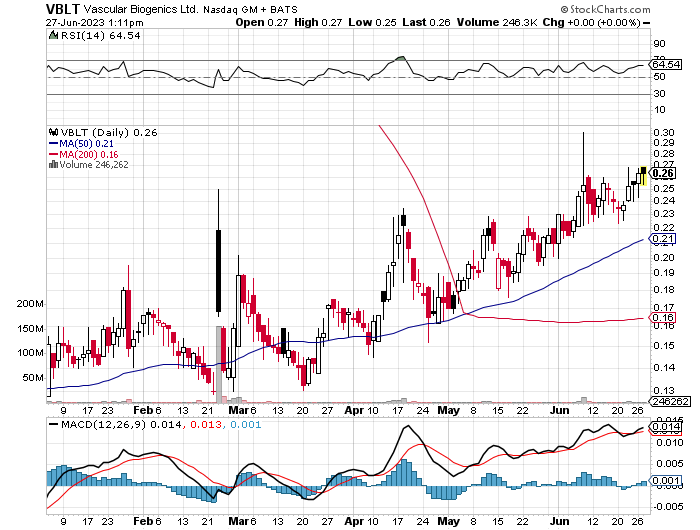Click the red boxed 0.16 MA(200) label
This screenshot has width=700, height=530.
pyautogui.click(x=663, y=317)
